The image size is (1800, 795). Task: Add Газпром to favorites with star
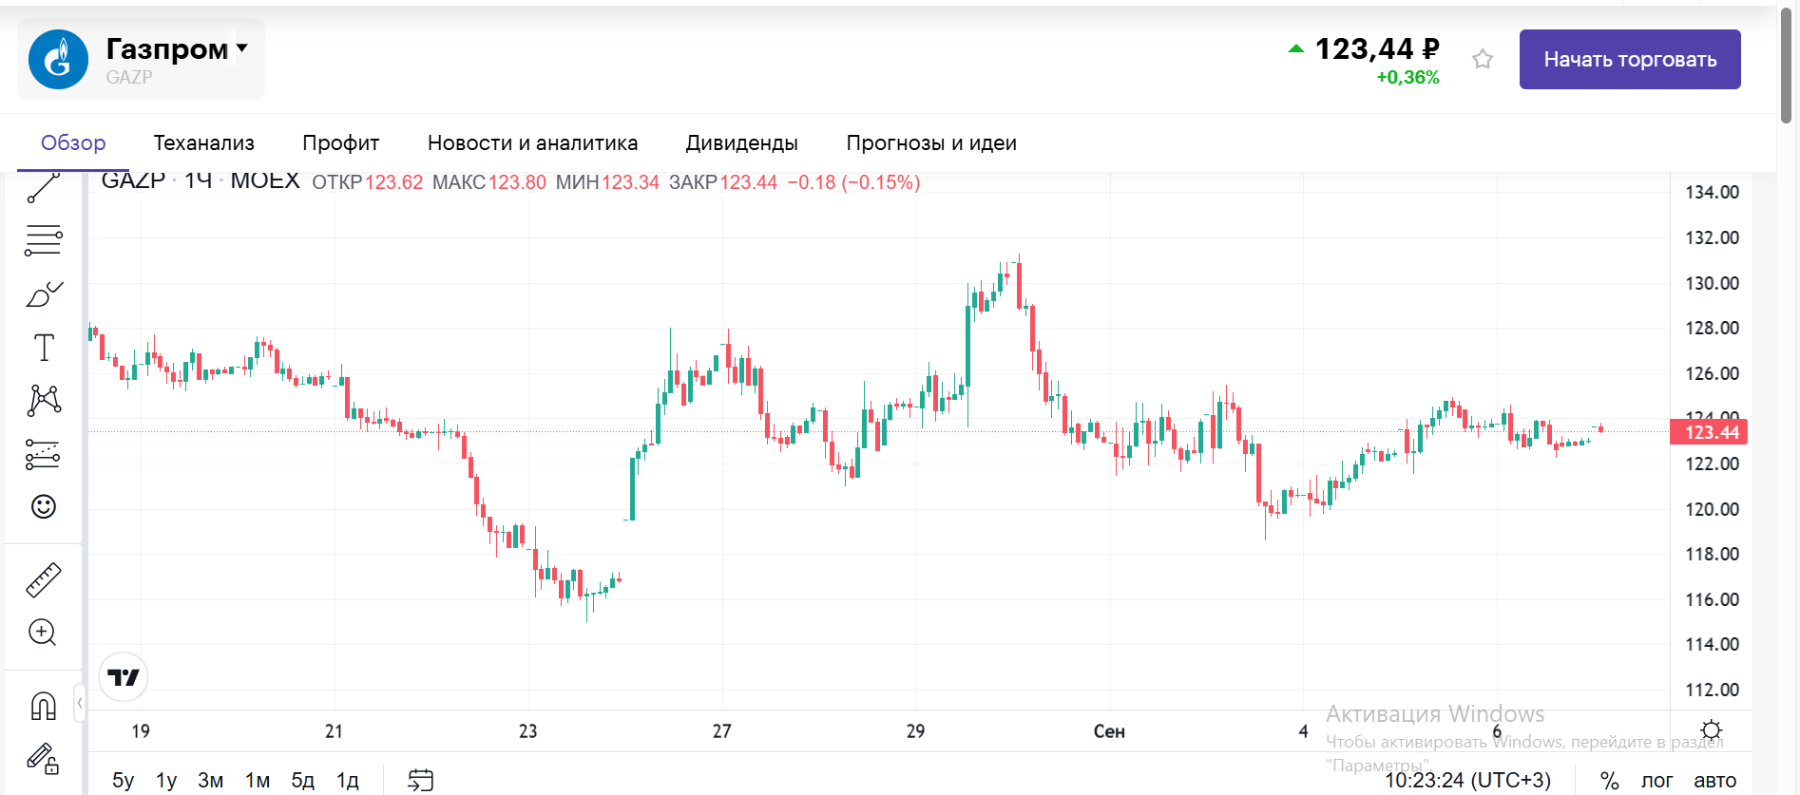tap(1482, 59)
